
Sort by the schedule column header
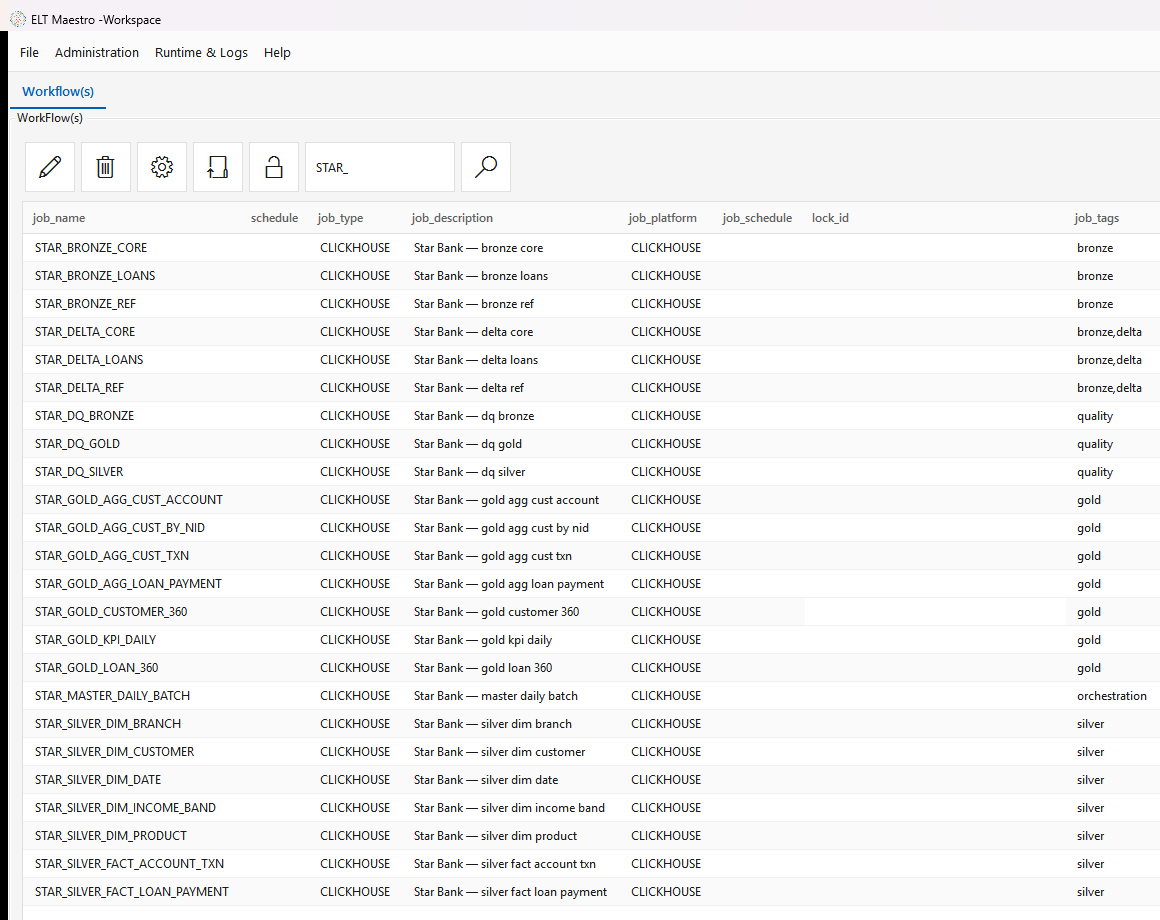tap(274, 218)
